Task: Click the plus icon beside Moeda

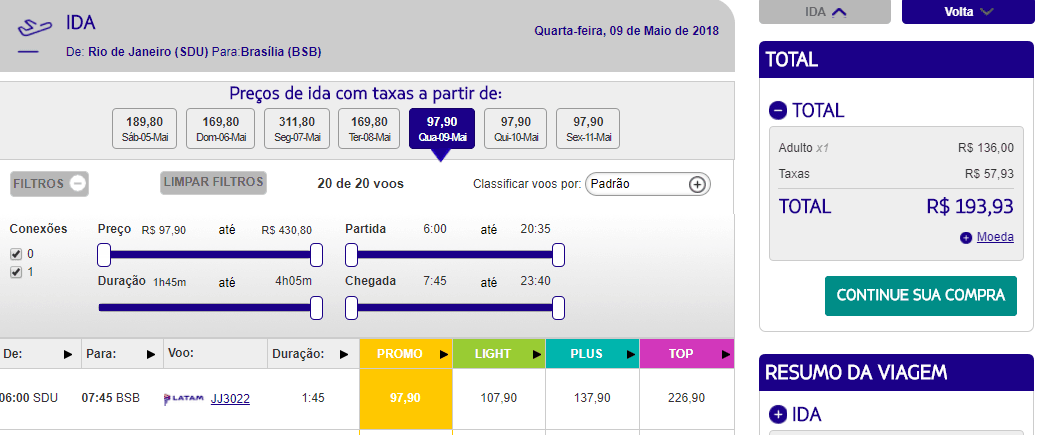Action: pos(966,238)
